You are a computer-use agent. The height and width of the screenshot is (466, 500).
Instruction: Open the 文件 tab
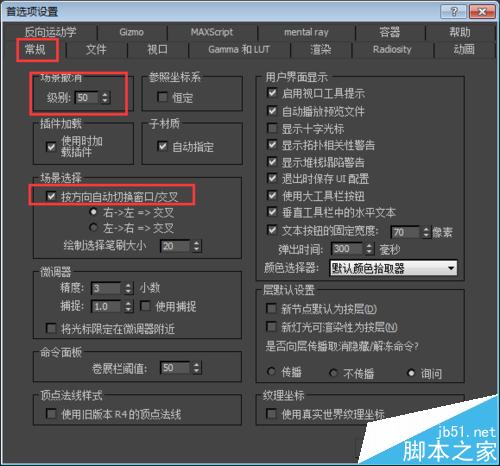click(96, 50)
